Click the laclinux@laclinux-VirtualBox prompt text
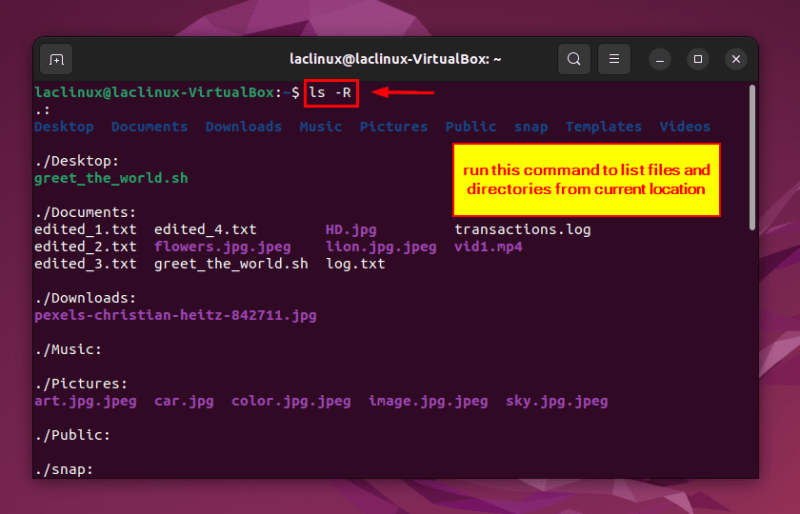Screen dimensions: 800x514 click(x=154, y=93)
